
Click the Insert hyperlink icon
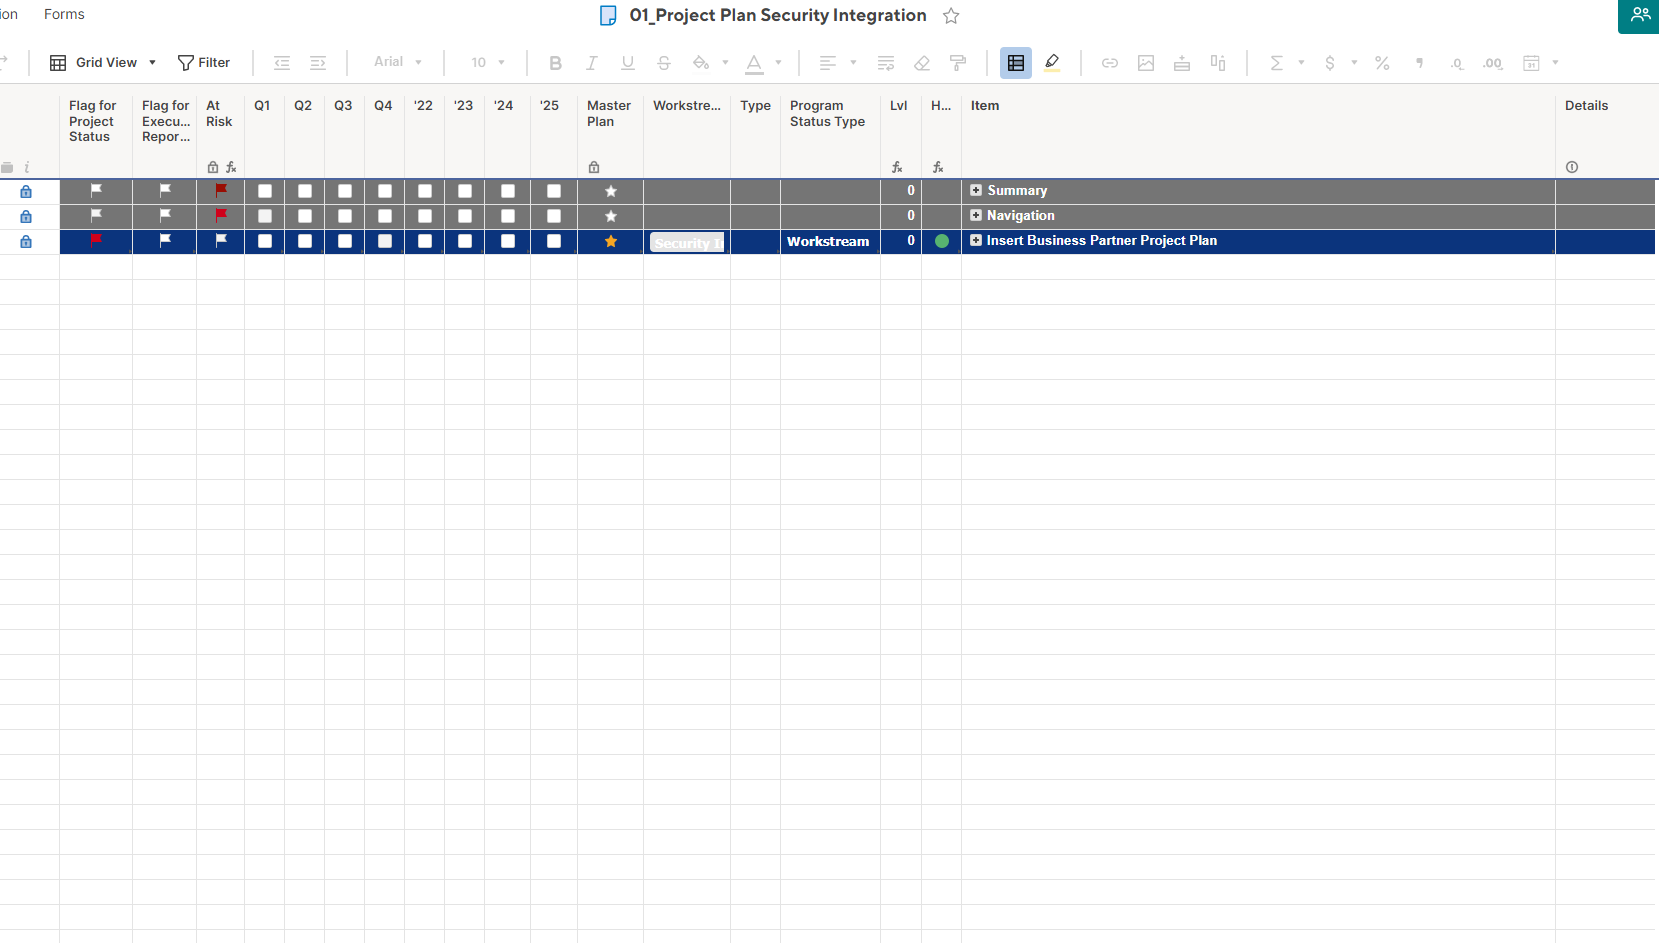point(1110,63)
